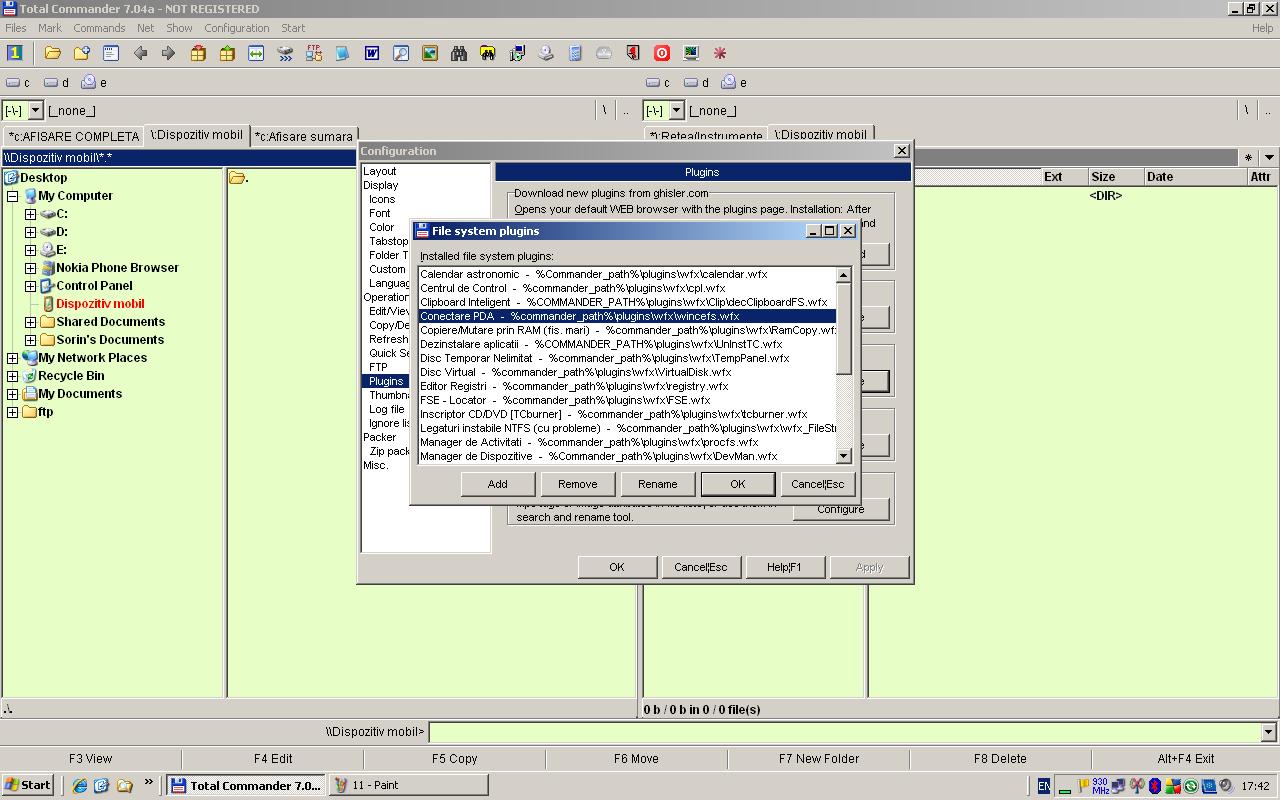Image resolution: width=1280 pixels, height=800 pixels.
Task: Click the F5 Copy button
Action: (455, 759)
